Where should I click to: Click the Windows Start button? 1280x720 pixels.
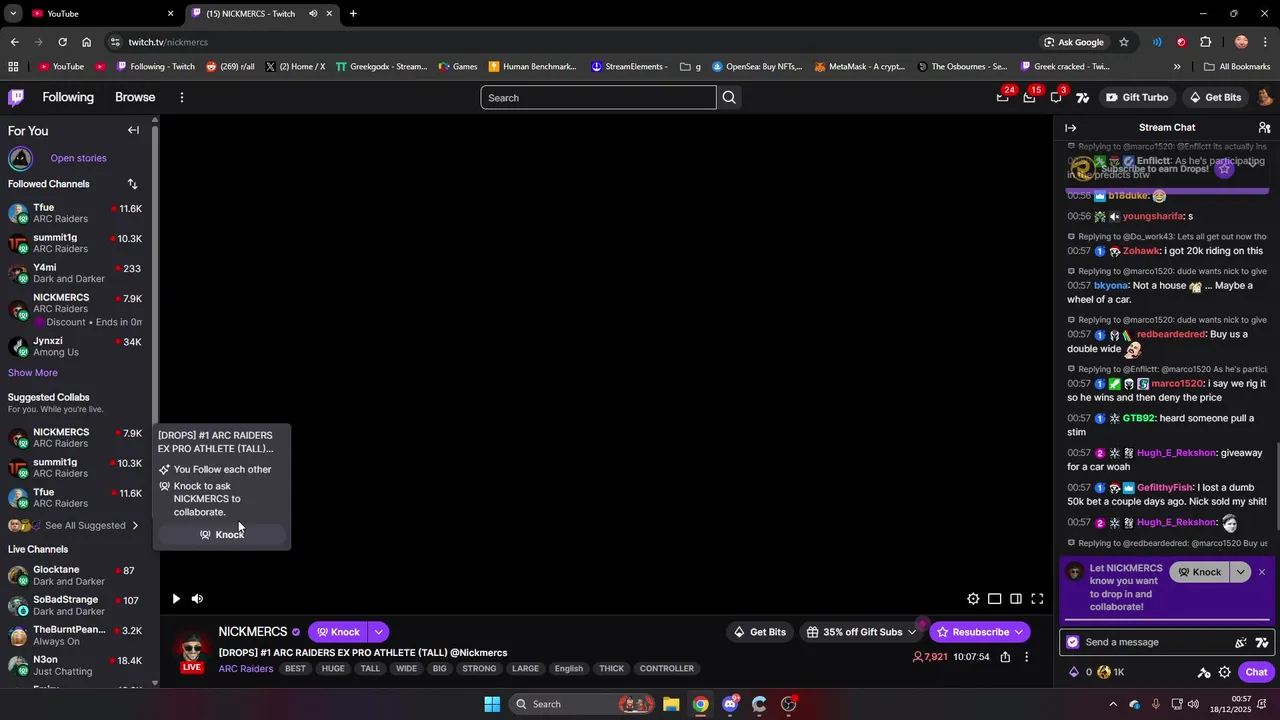[492, 704]
